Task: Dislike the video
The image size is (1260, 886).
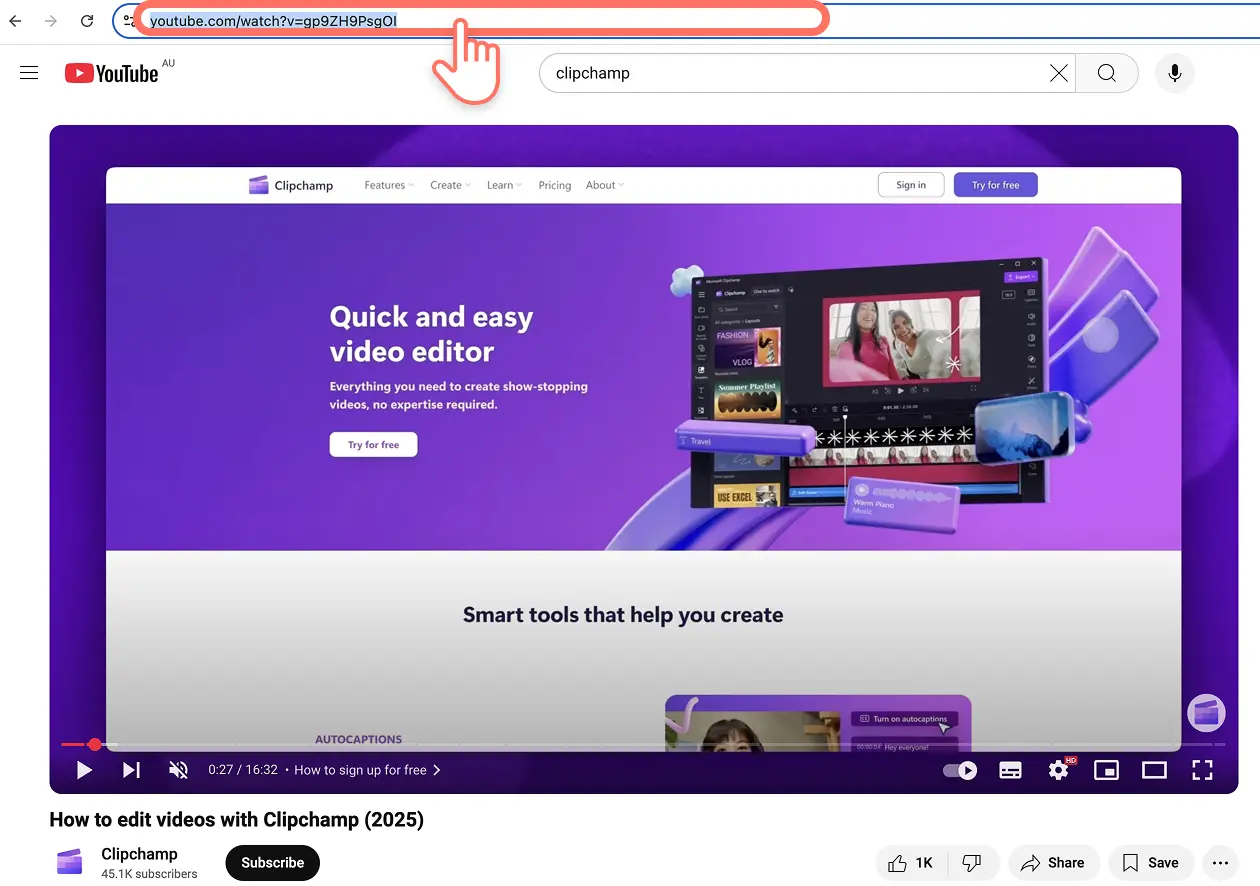Action: pos(971,863)
